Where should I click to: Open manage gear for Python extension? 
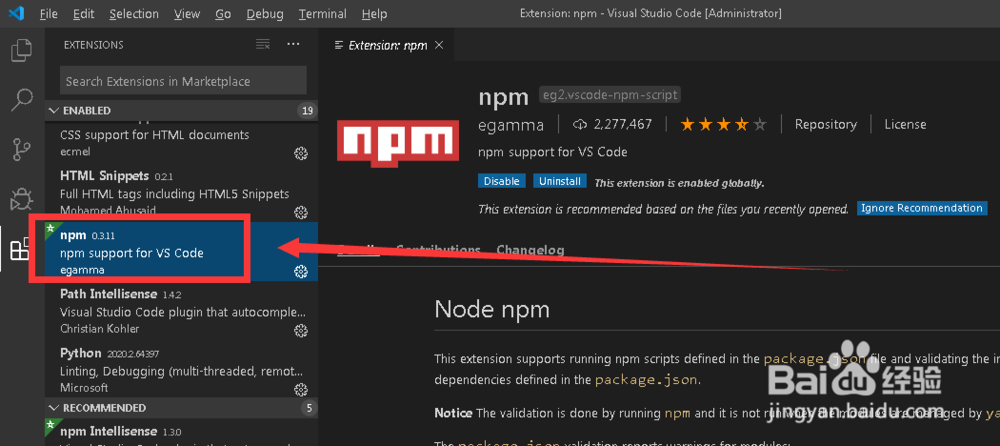tap(300, 389)
